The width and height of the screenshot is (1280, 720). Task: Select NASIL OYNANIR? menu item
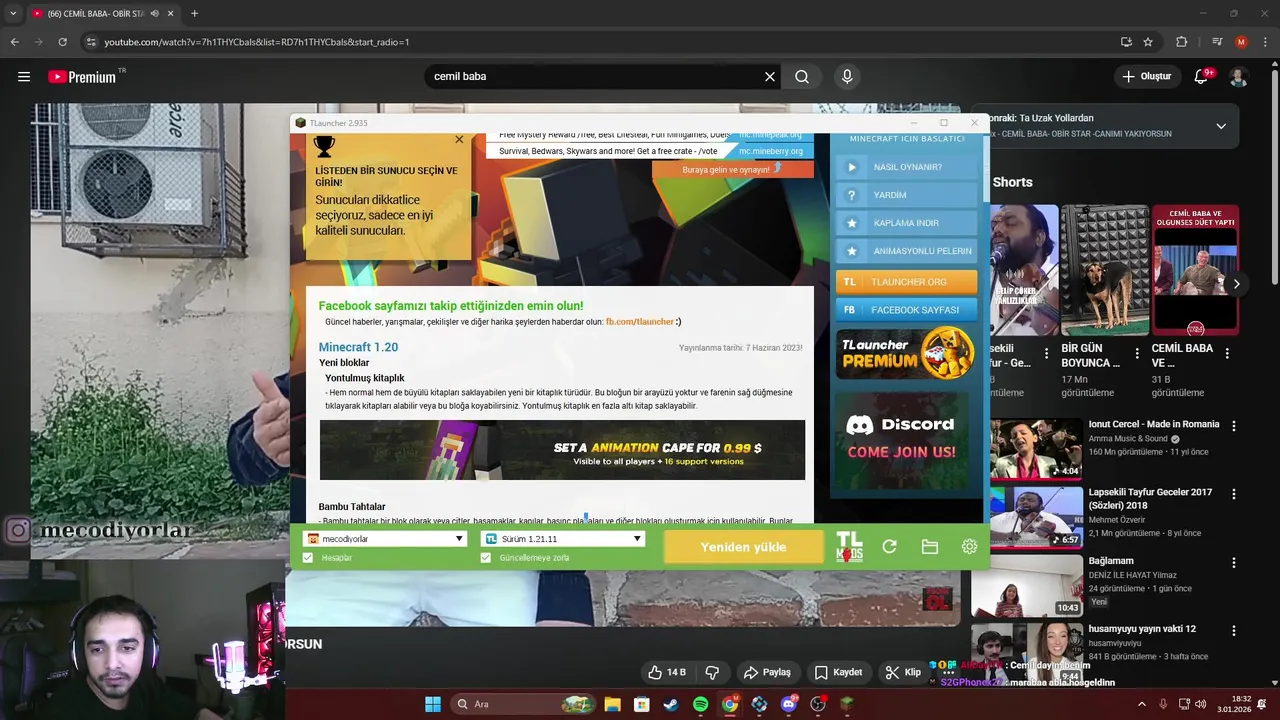(x=906, y=167)
